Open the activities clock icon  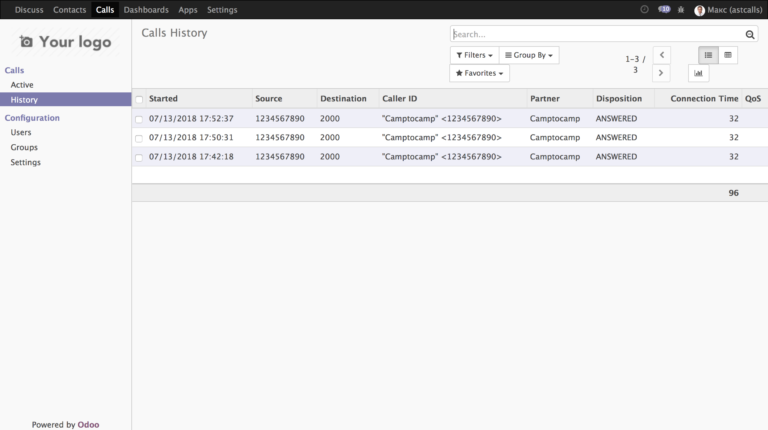click(x=644, y=9)
